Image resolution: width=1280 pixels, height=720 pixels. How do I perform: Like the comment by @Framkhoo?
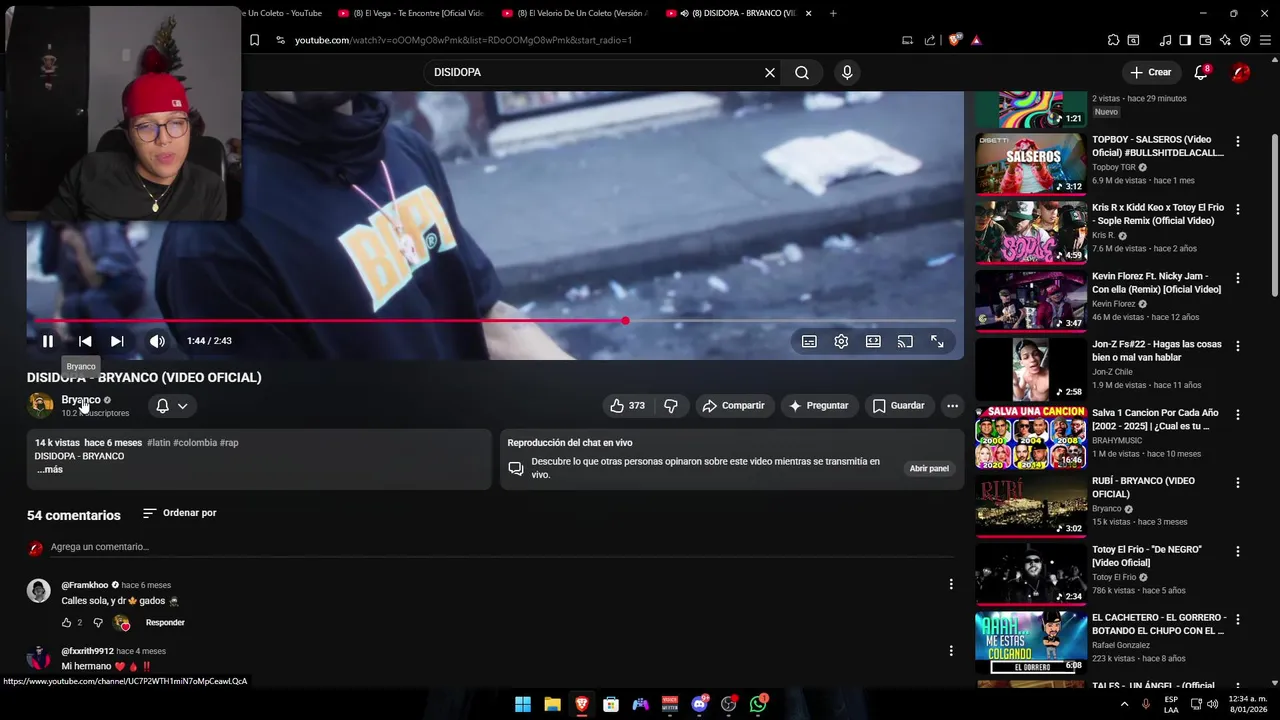(x=67, y=622)
